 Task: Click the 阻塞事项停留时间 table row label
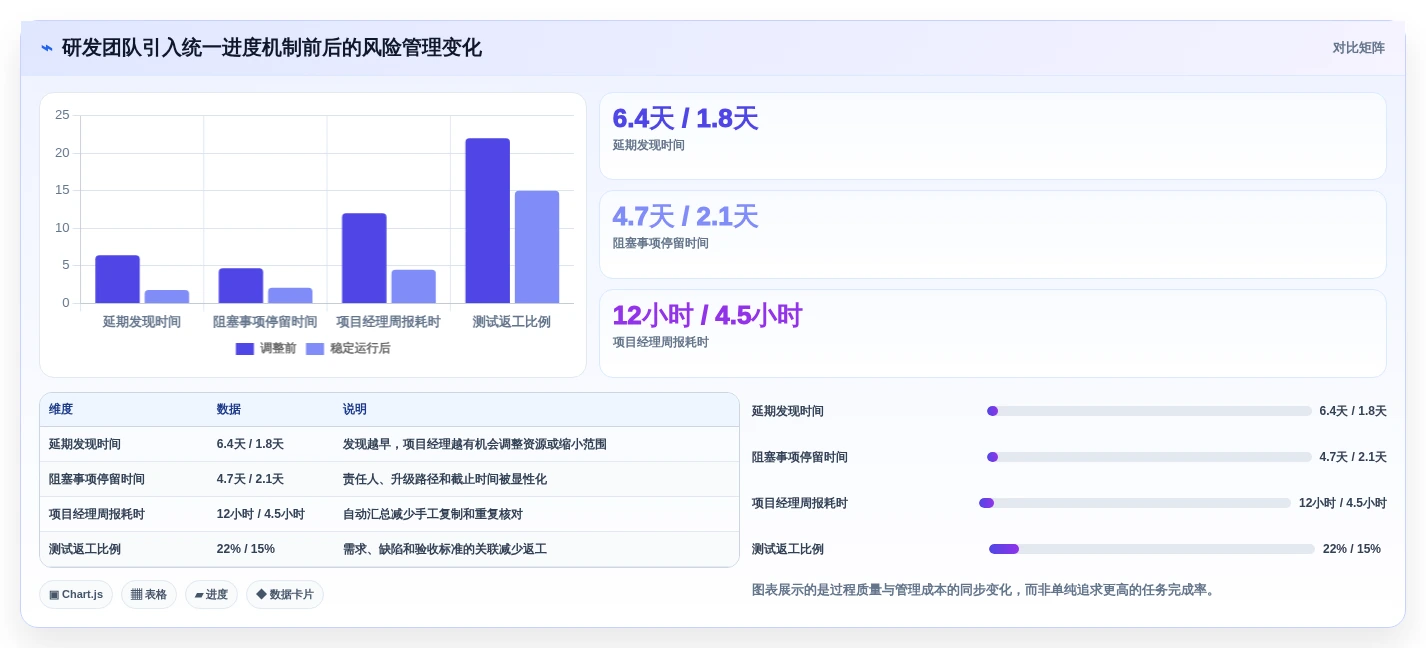click(x=97, y=479)
